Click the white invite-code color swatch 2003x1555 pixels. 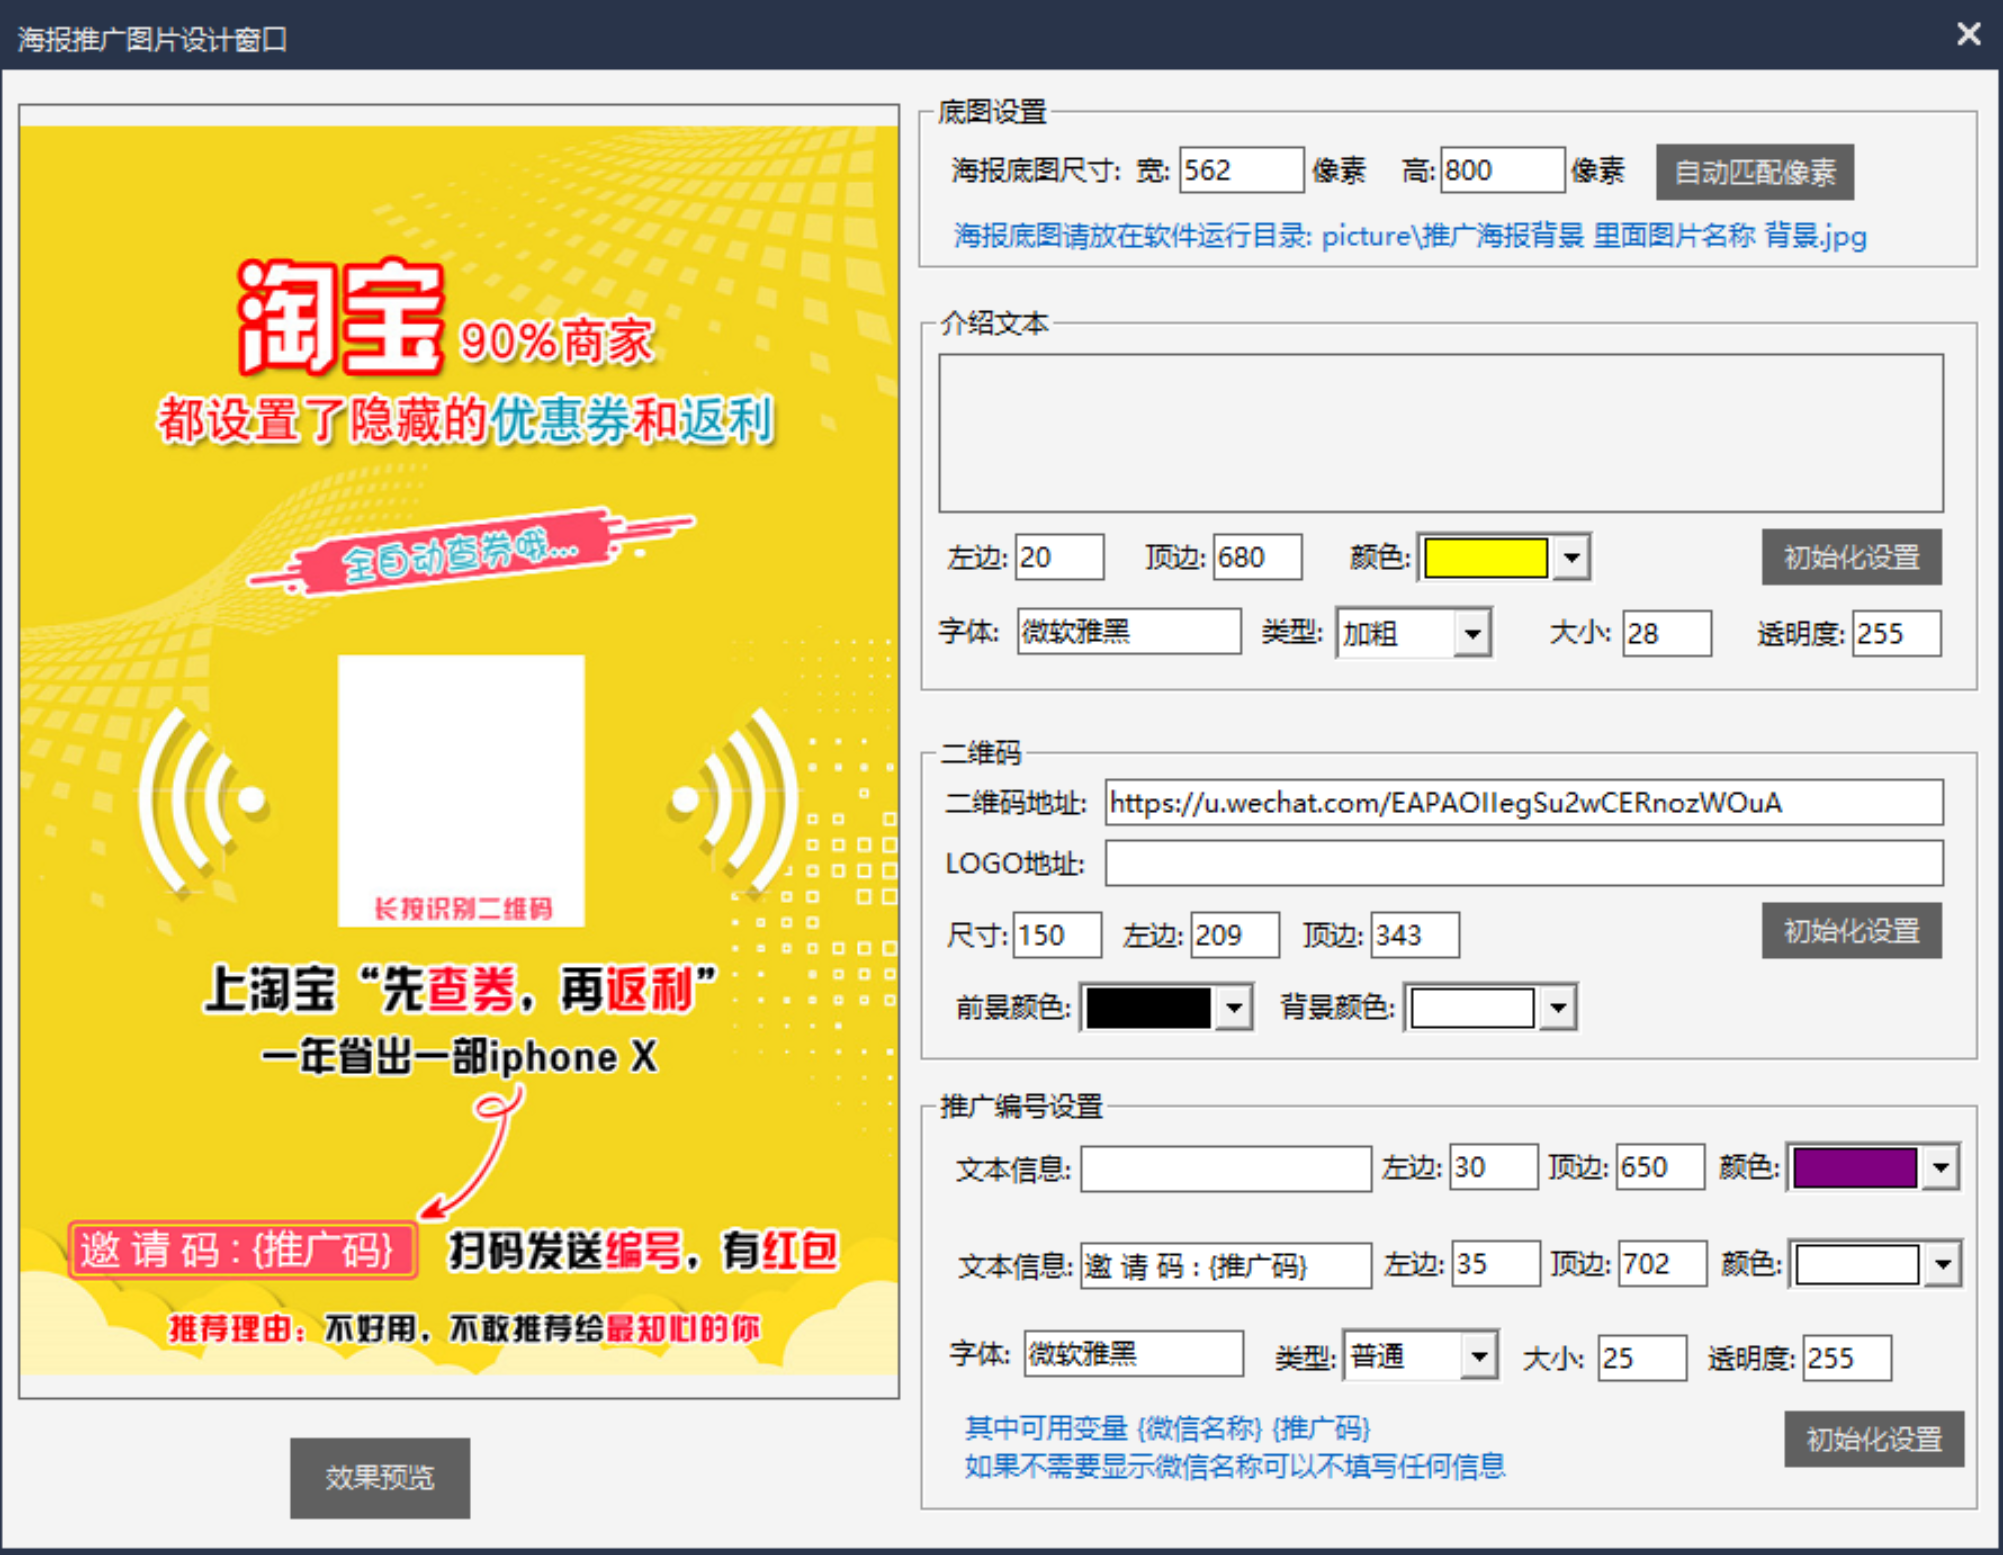pyautogui.click(x=1857, y=1264)
